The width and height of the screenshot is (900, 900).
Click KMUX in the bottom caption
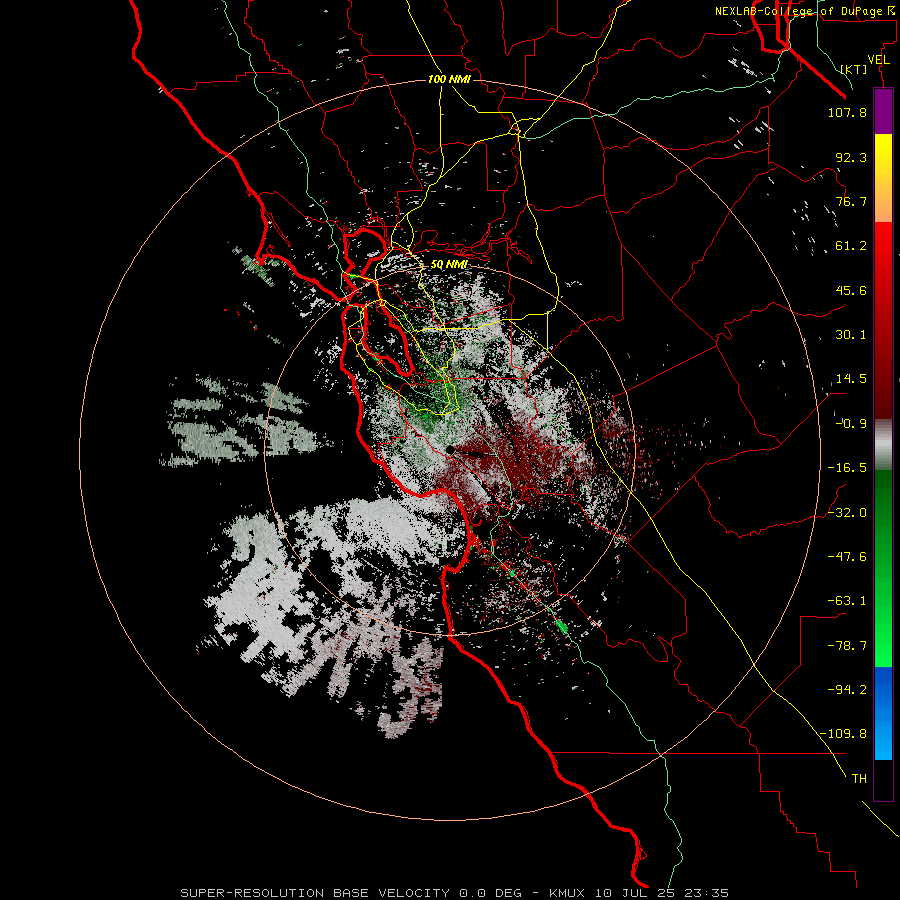[x=568, y=893]
